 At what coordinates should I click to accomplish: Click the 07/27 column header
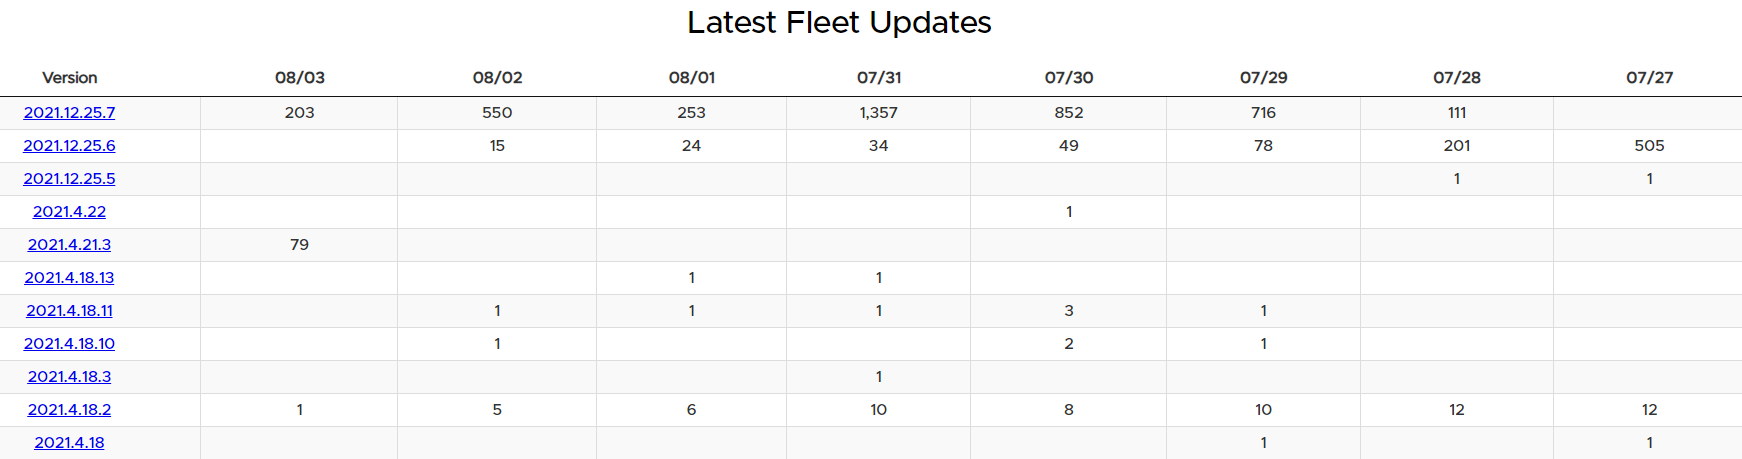pos(1649,78)
